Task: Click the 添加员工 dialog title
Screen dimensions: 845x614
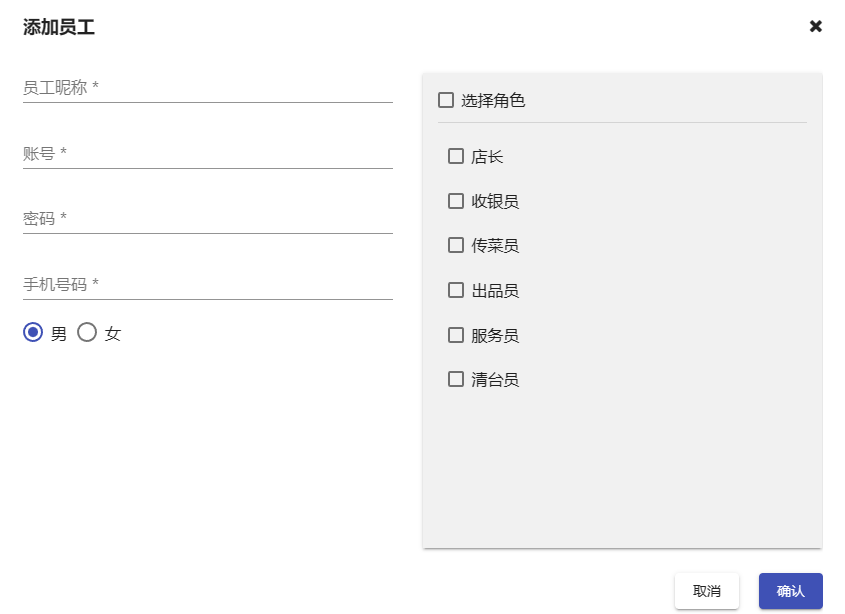Action: coord(47,27)
